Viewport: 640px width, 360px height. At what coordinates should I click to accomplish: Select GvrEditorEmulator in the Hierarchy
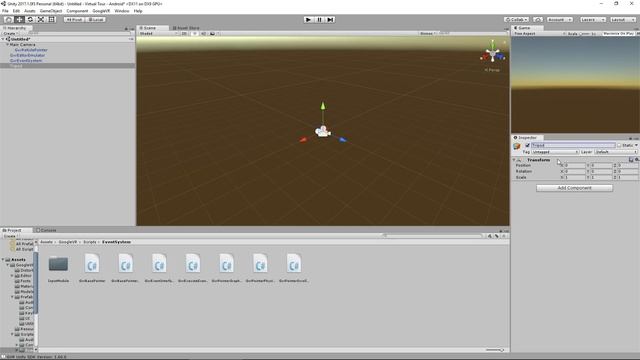27,55
